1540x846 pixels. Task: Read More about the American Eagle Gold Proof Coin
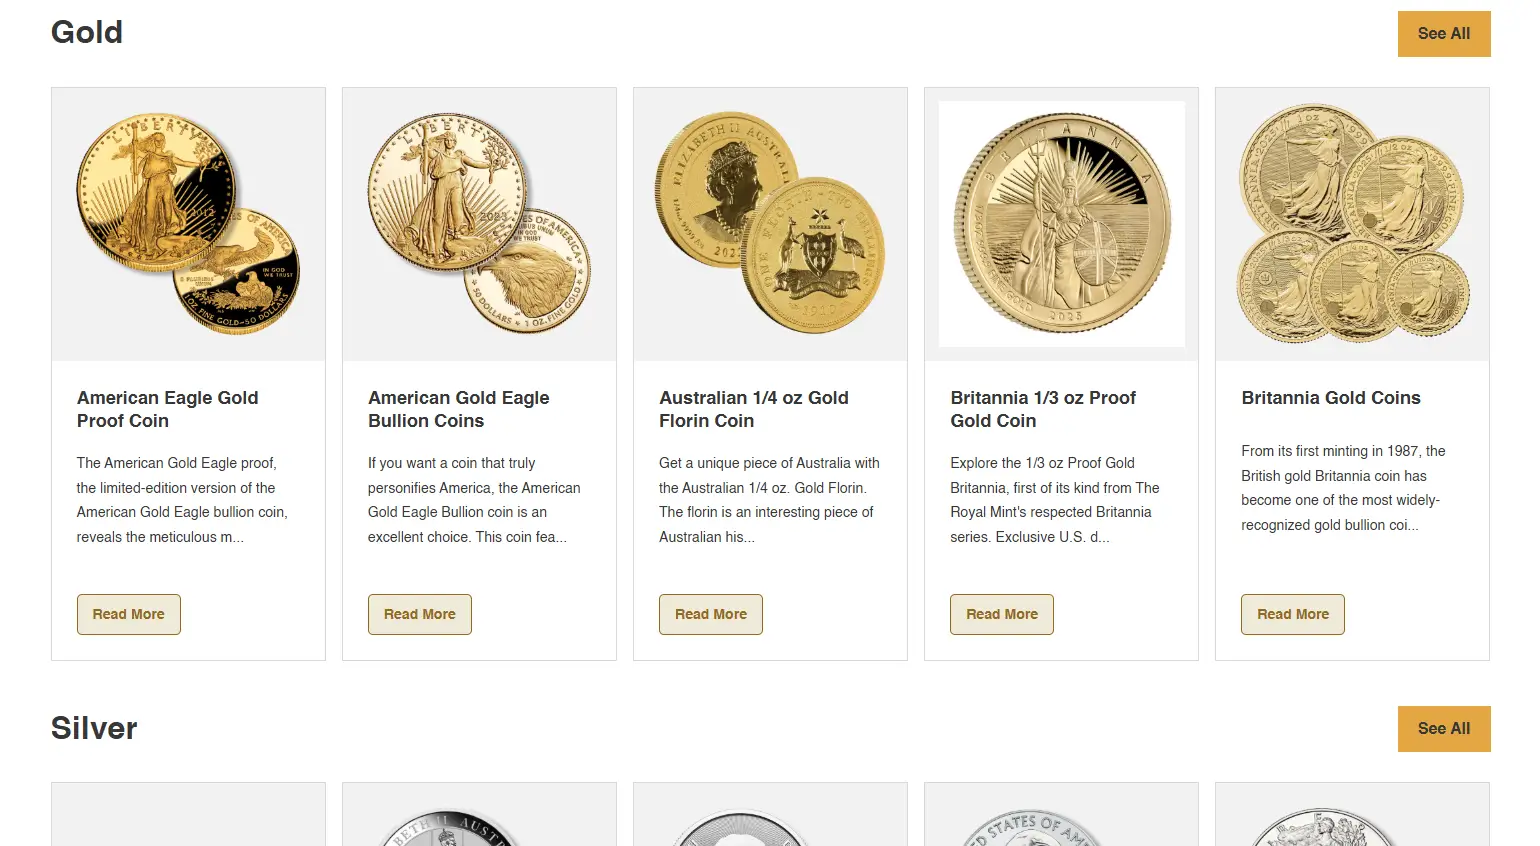tap(128, 614)
